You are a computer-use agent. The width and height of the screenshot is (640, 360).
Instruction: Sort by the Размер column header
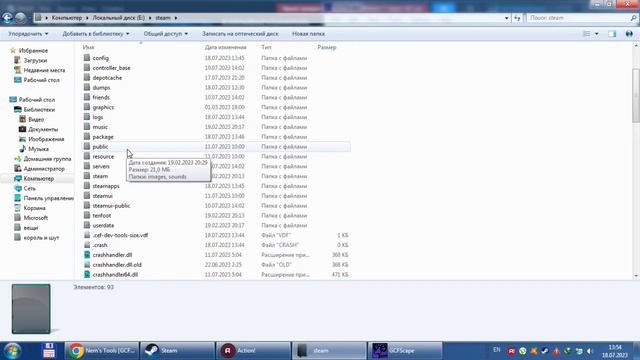point(327,47)
